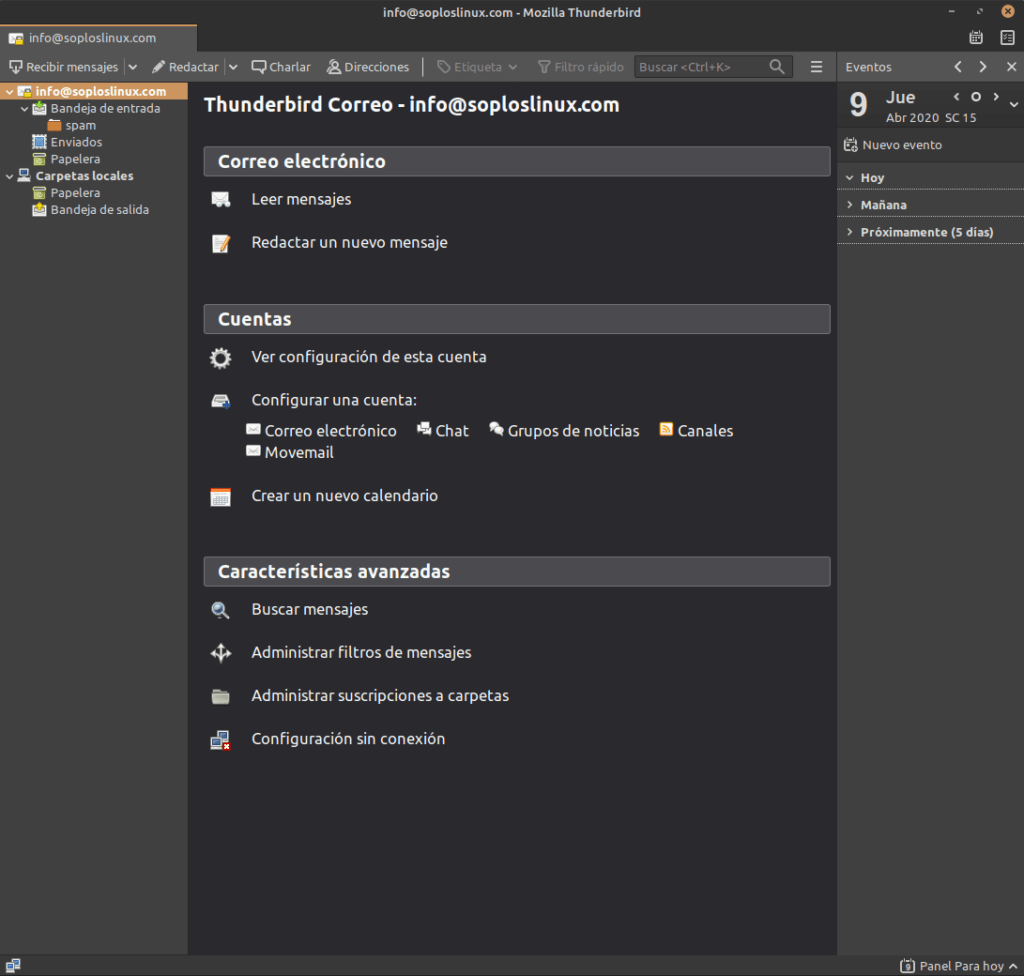1024x976 pixels.
Task: Click Redactar to compose a message
Action: [185, 67]
